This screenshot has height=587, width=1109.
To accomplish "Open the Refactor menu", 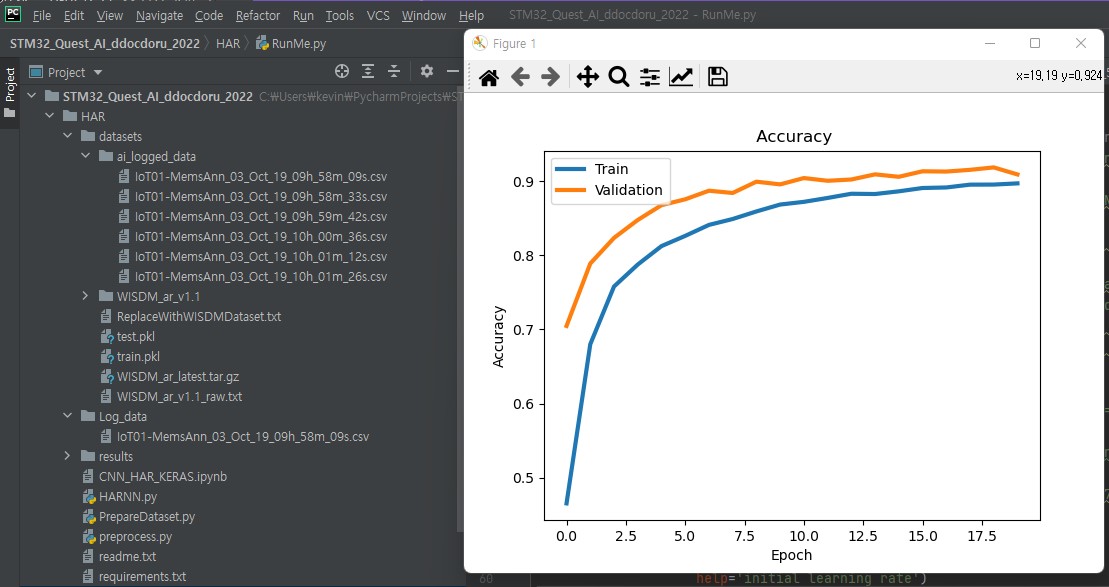I will coord(258,16).
